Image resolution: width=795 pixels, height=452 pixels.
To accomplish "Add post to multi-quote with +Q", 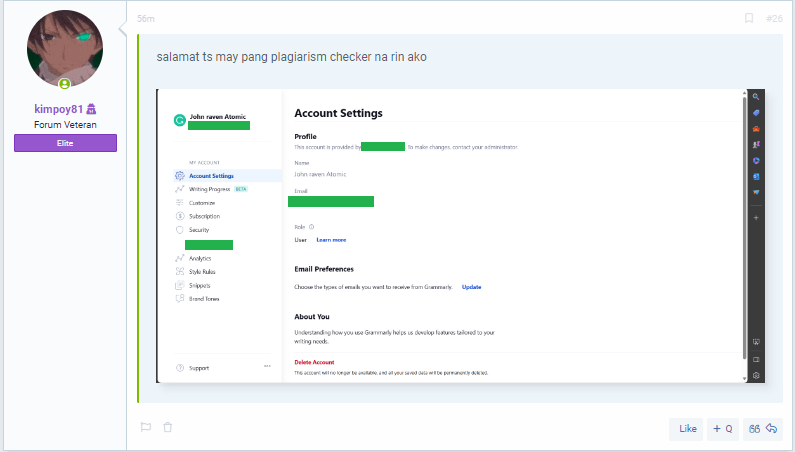I will (722, 429).
